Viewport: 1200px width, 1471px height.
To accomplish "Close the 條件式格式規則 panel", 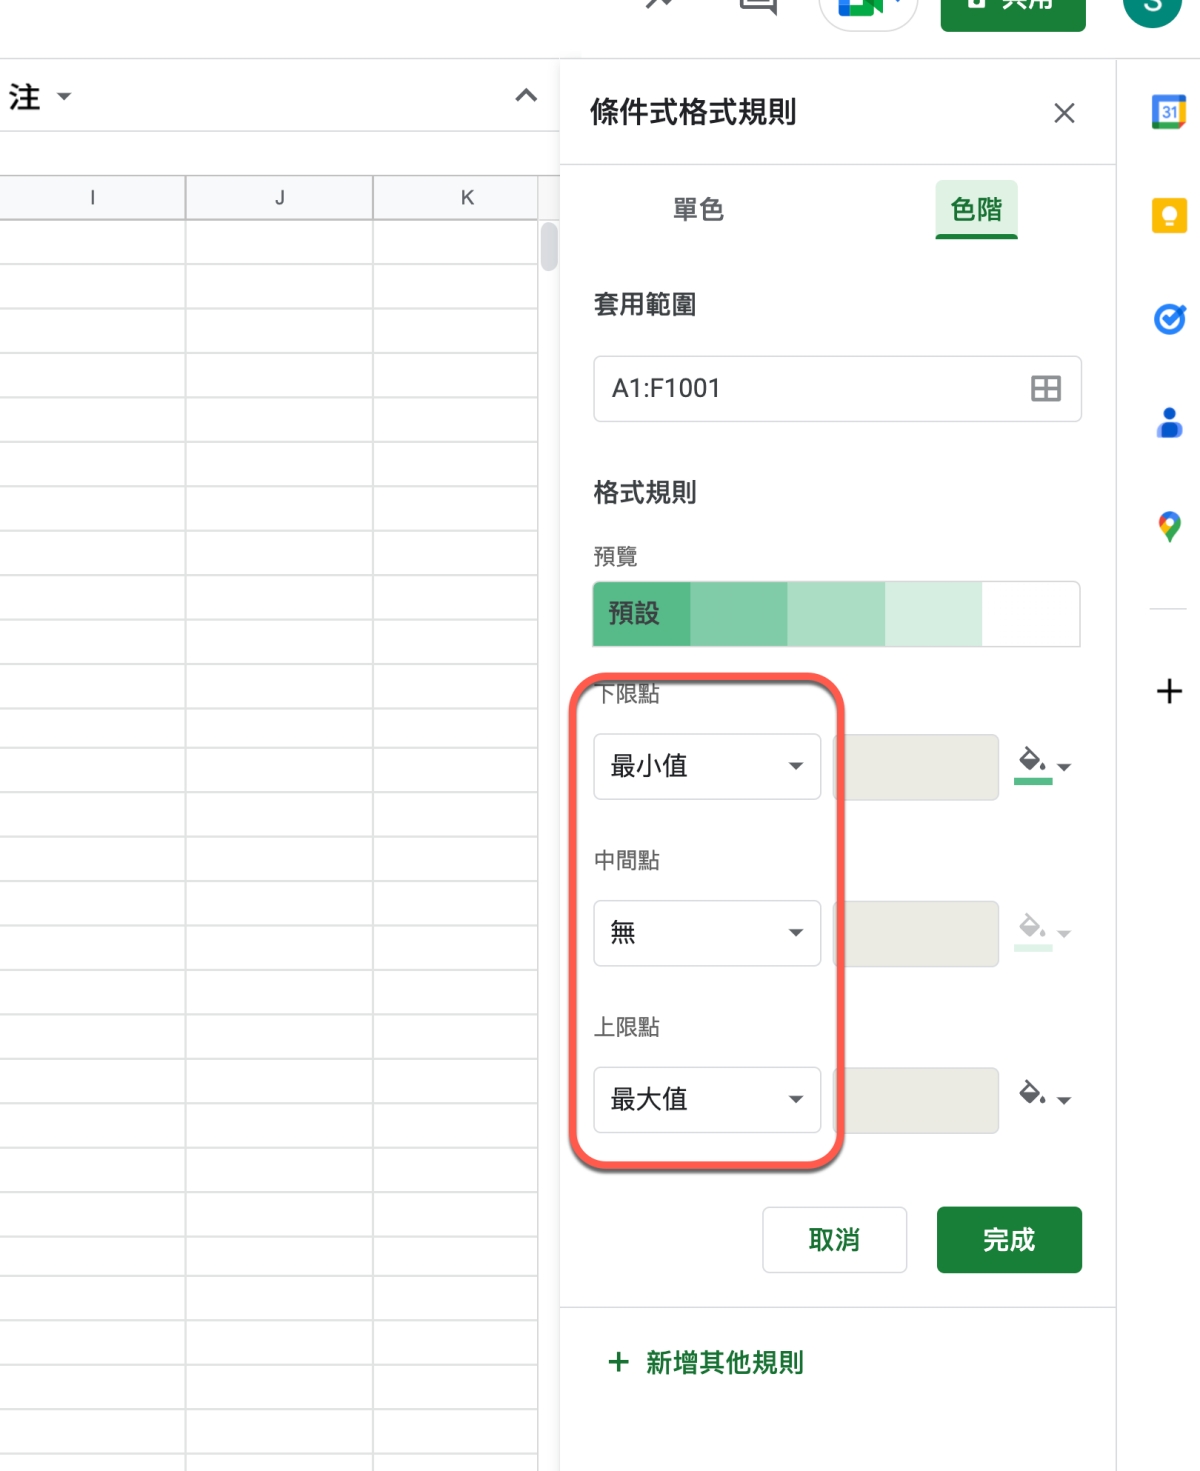I will click(x=1064, y=113).
